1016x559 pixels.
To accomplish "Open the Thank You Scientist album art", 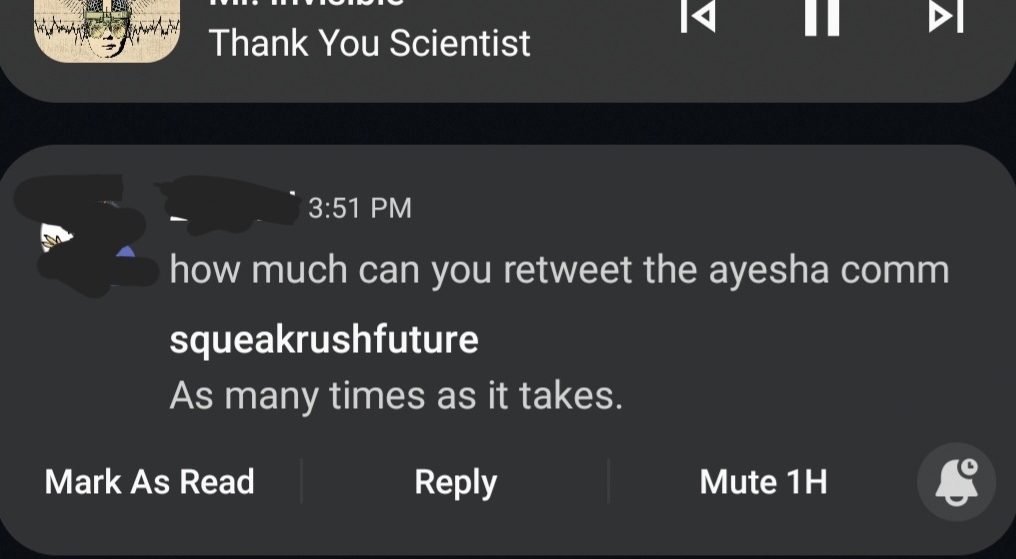I will tap(106, 28).
